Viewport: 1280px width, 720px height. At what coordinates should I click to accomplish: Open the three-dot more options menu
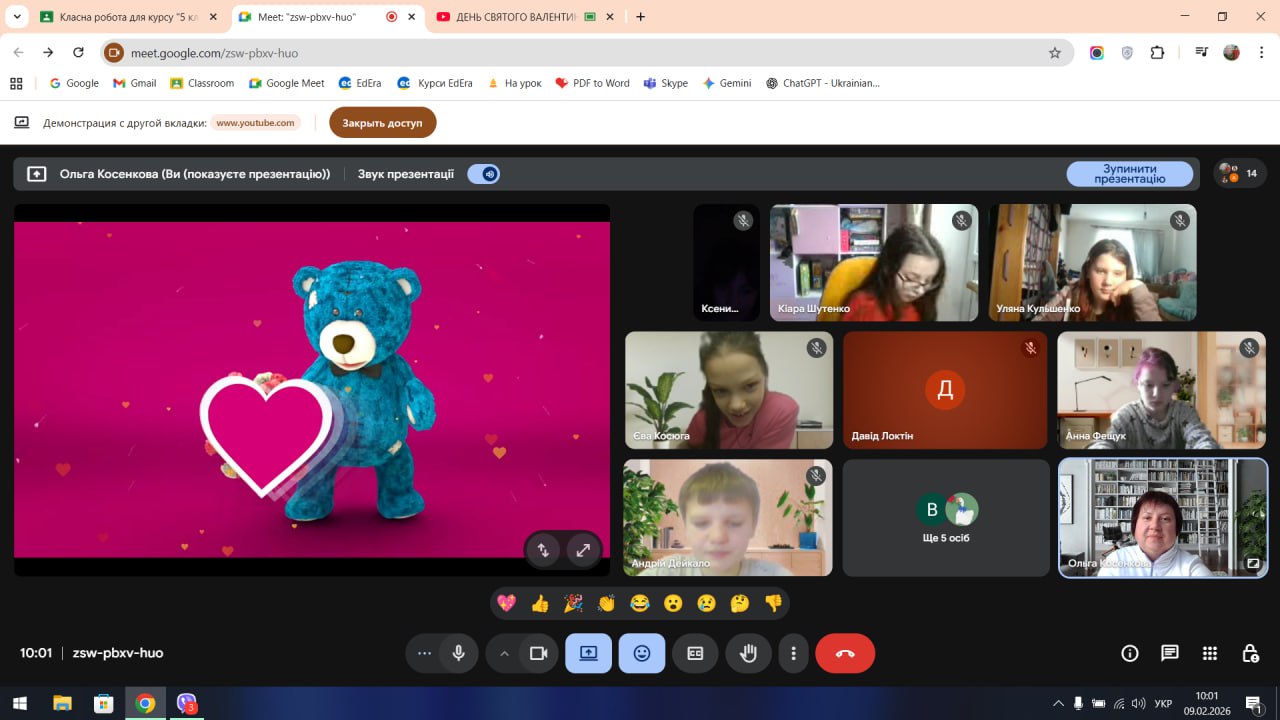[793, 653]
